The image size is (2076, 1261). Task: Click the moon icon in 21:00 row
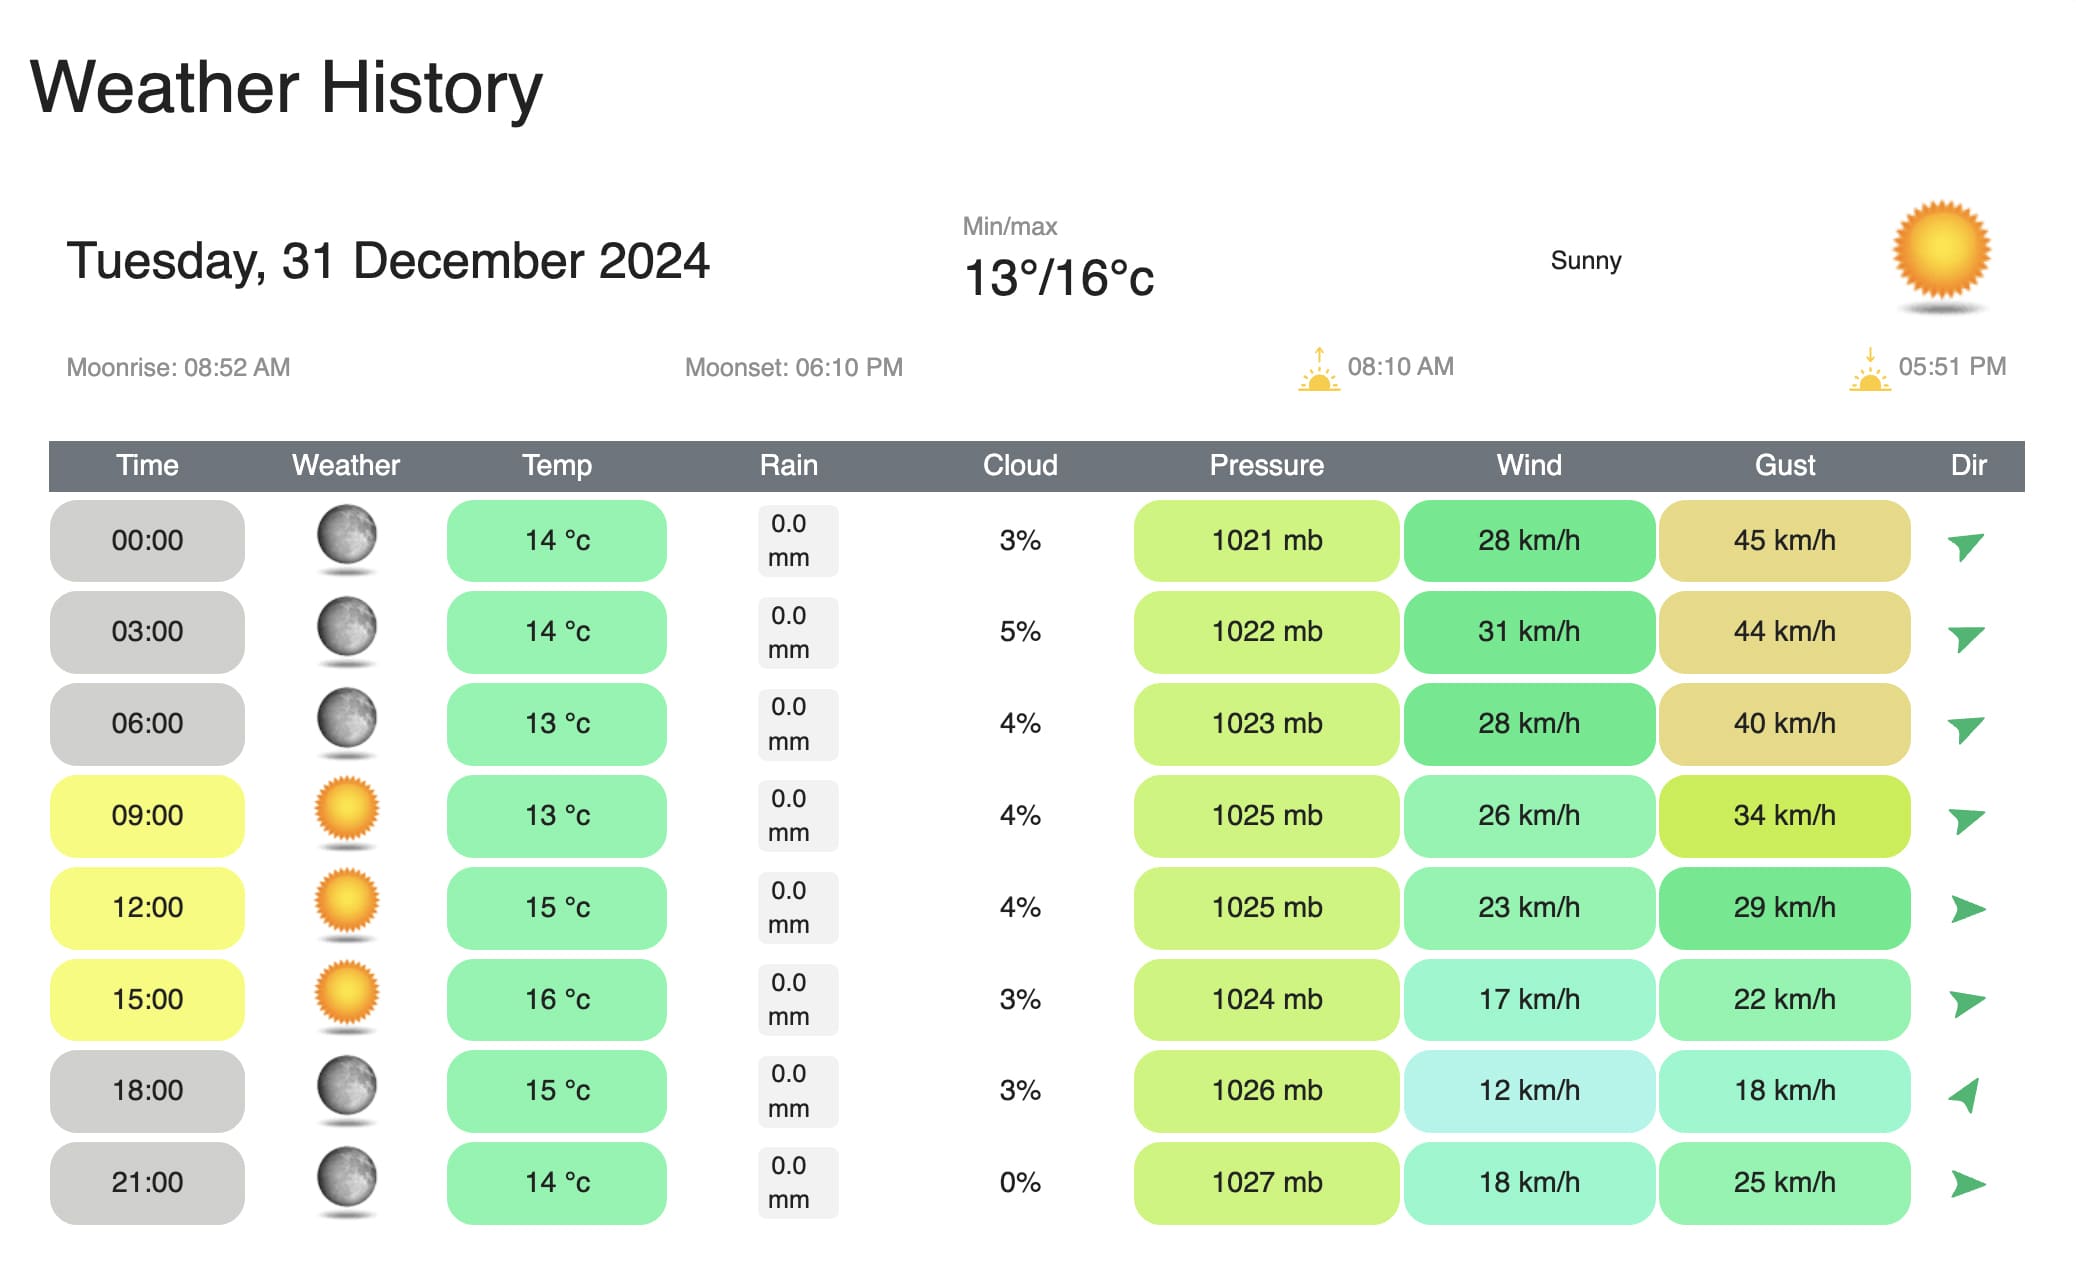tap(347, 1177)
